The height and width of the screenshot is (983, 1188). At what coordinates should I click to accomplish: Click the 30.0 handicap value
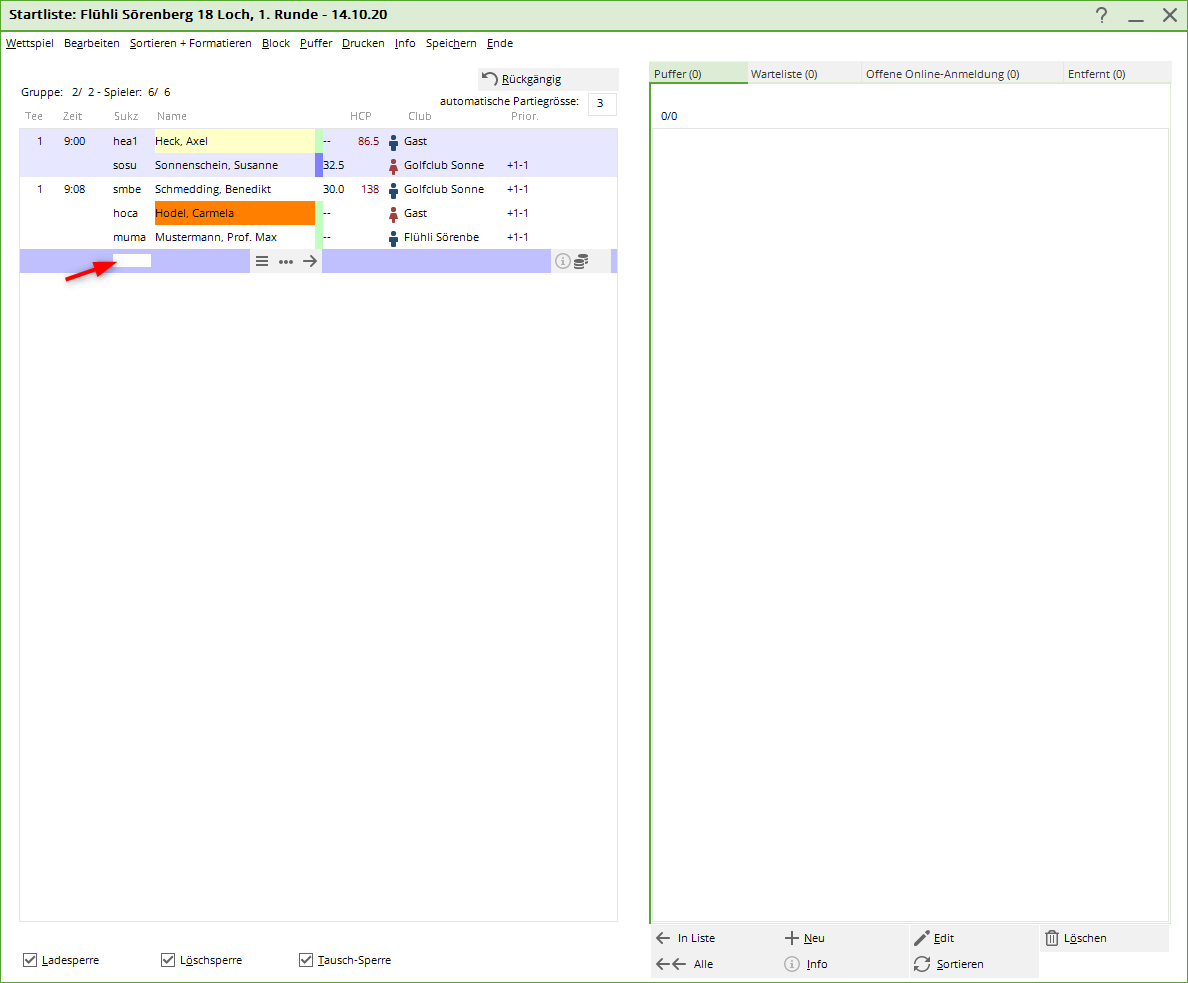[x=333, y=189]
